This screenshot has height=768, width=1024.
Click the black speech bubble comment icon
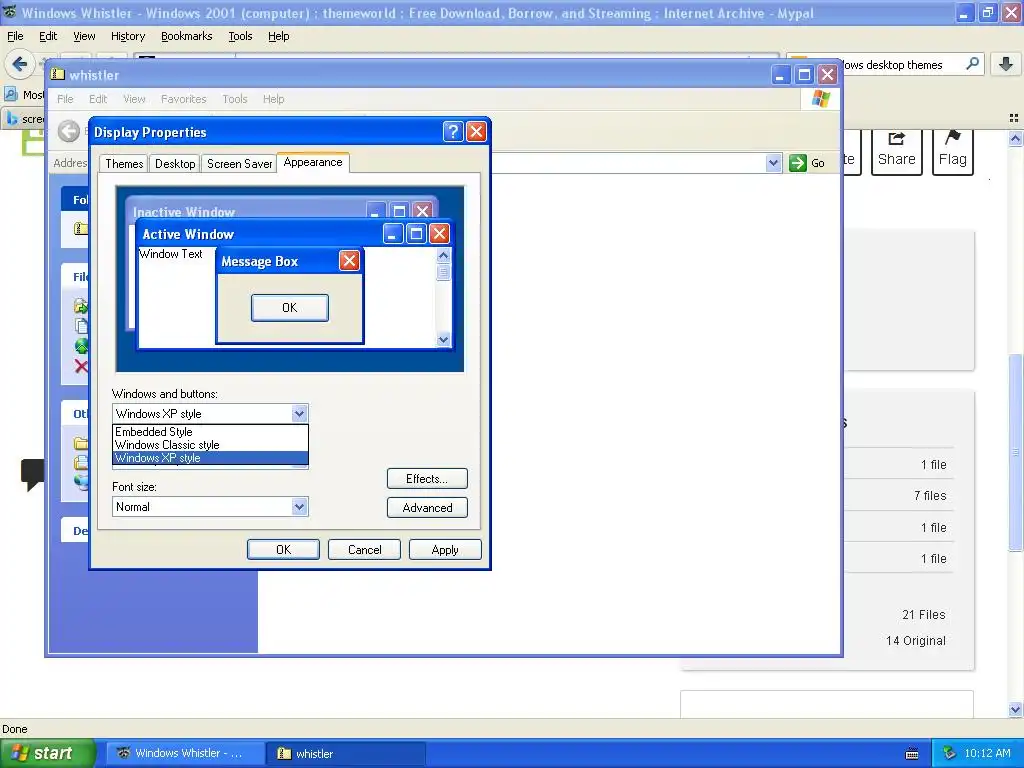pyautogui.click(x=33, y=474)
